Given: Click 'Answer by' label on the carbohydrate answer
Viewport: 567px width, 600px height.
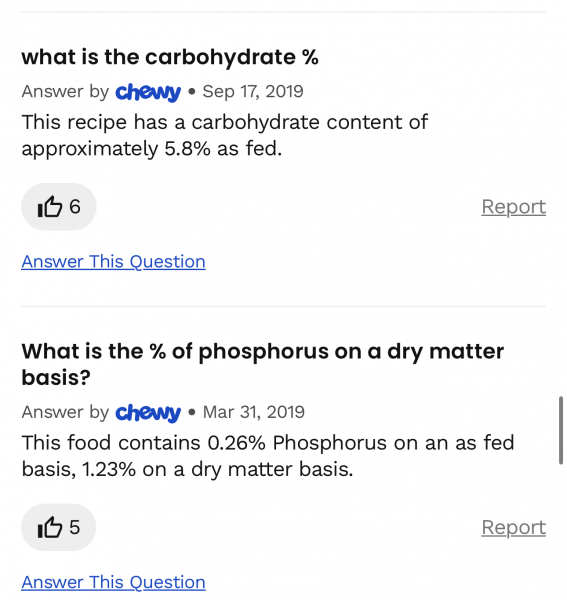Looking at the screenshot, I should pos(65,92).
